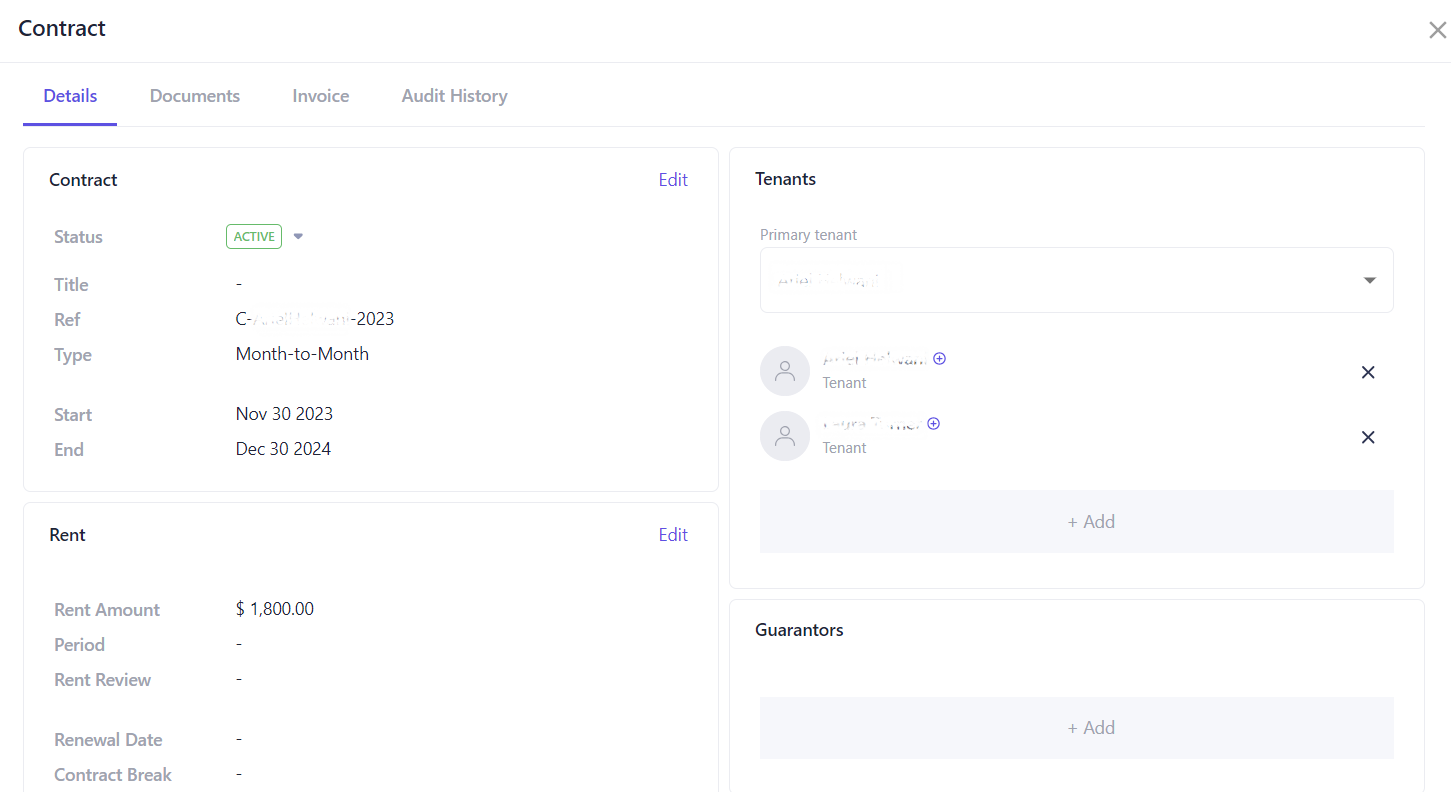Click the Status label
The width and height of the screenshot is (1451, 792).
78,237
